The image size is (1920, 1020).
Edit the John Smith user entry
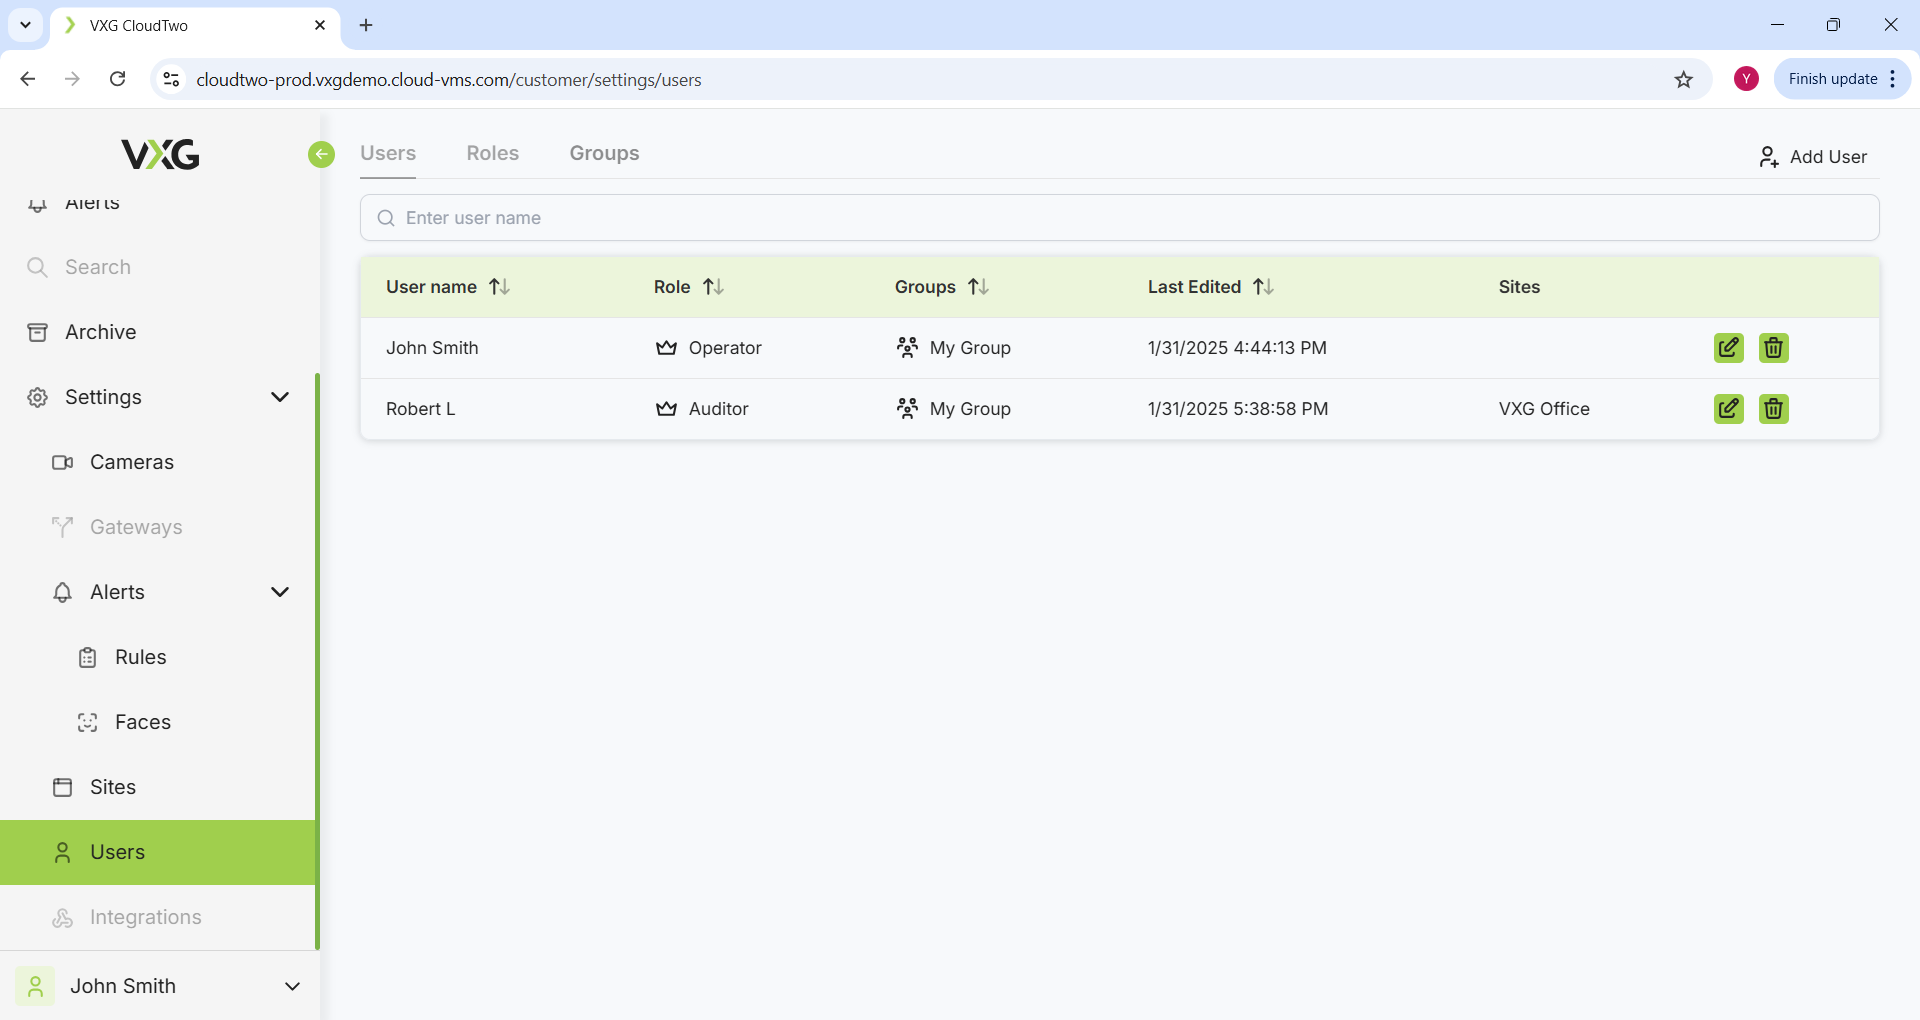1728,348
